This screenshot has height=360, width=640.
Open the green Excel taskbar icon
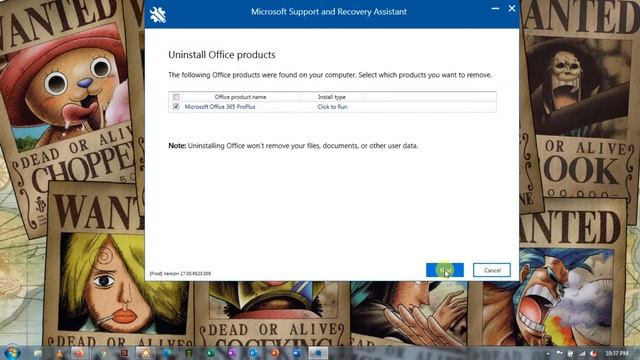(210, 353)
